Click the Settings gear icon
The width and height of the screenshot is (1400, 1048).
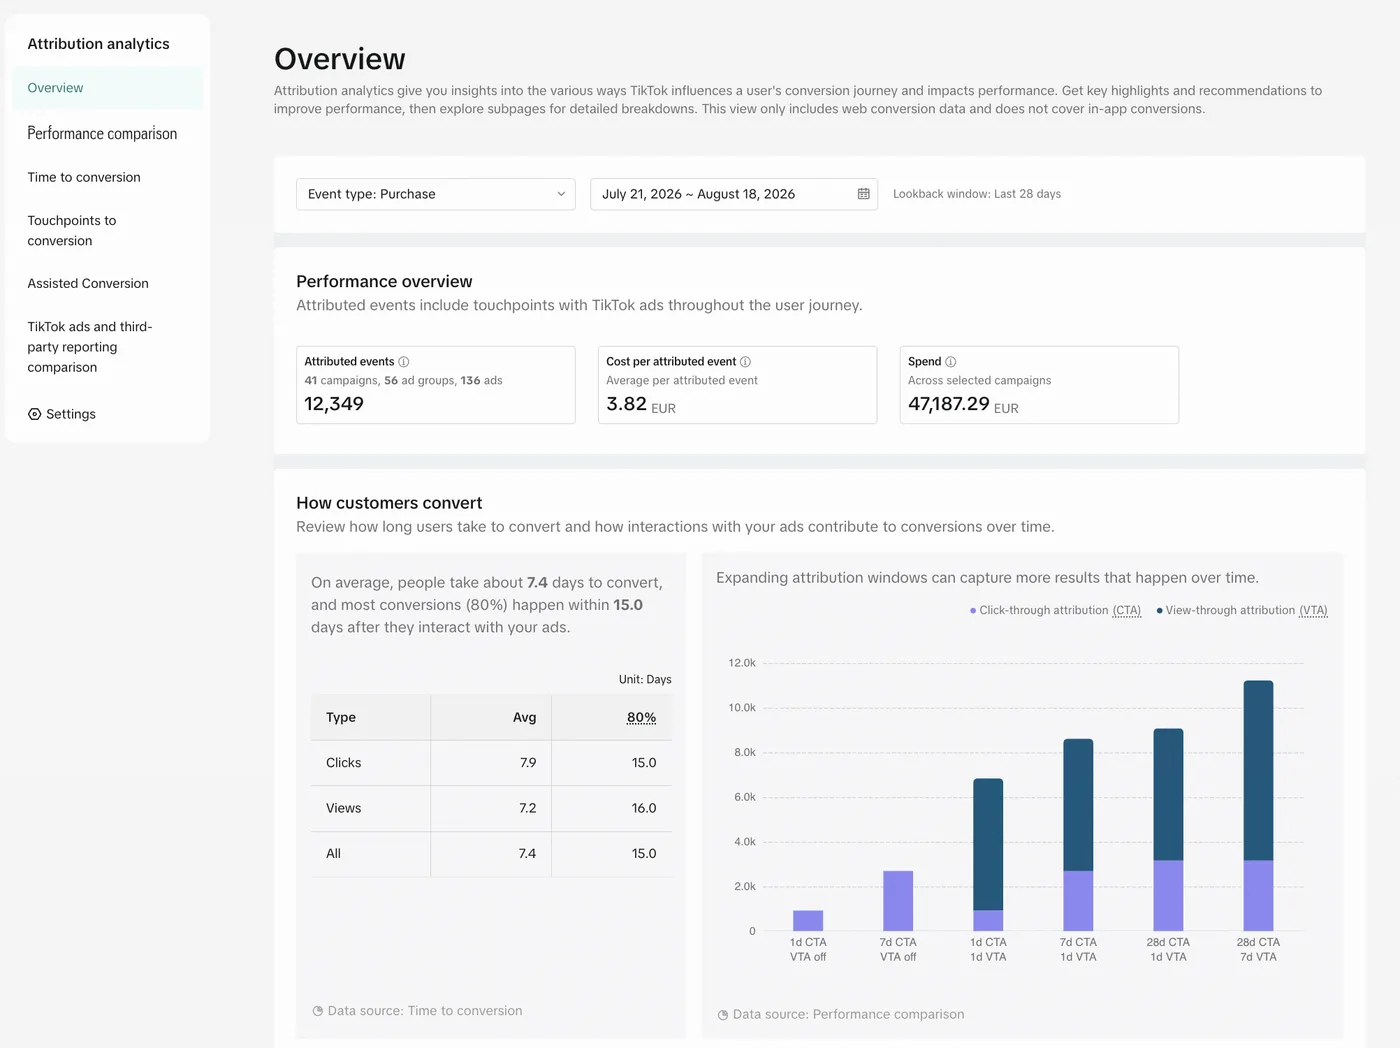35,414
